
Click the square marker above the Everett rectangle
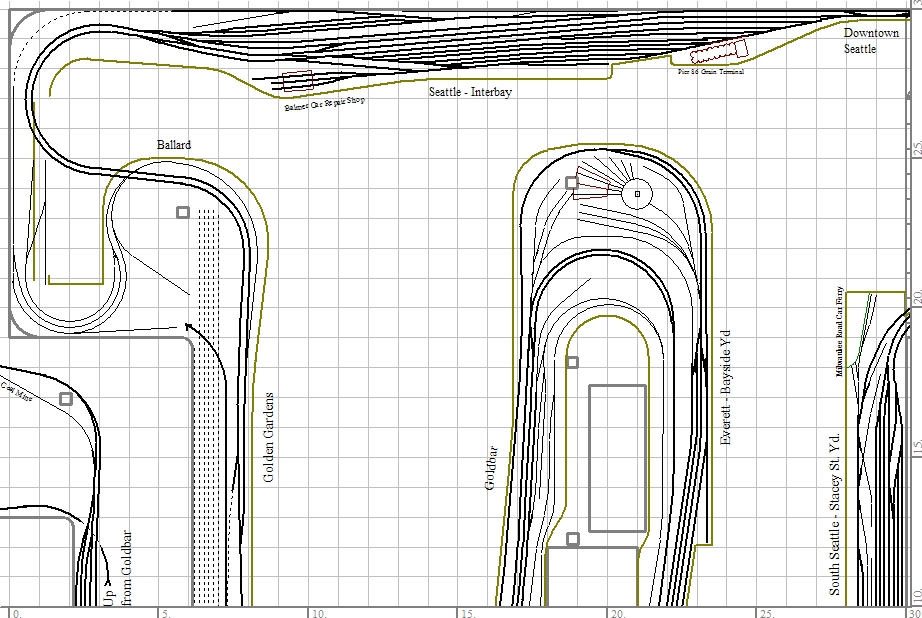pyautogui.click(x=572, y=362)
